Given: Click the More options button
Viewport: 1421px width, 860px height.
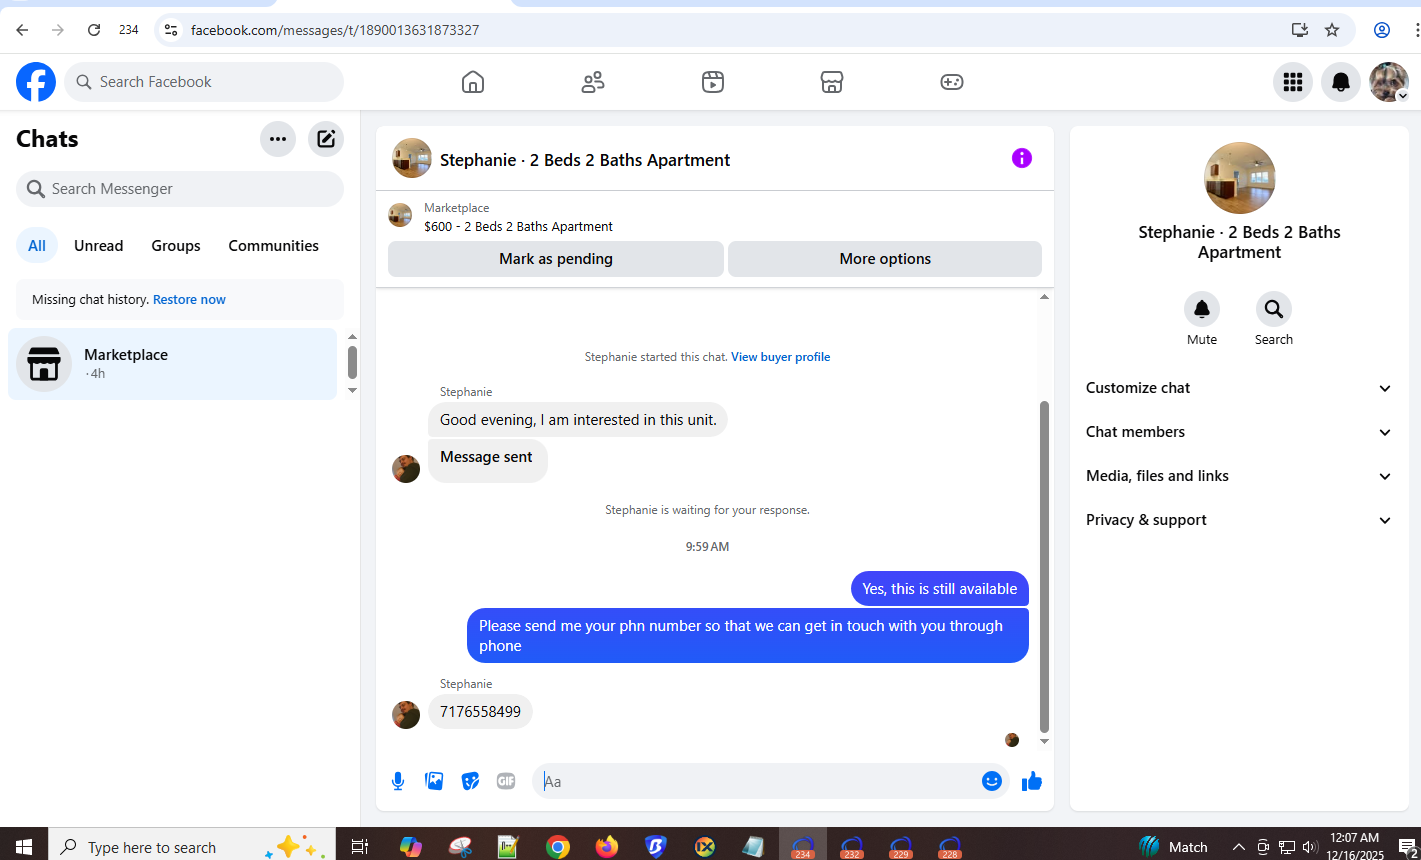Looking at the screenshot, I should click(885, 259).
